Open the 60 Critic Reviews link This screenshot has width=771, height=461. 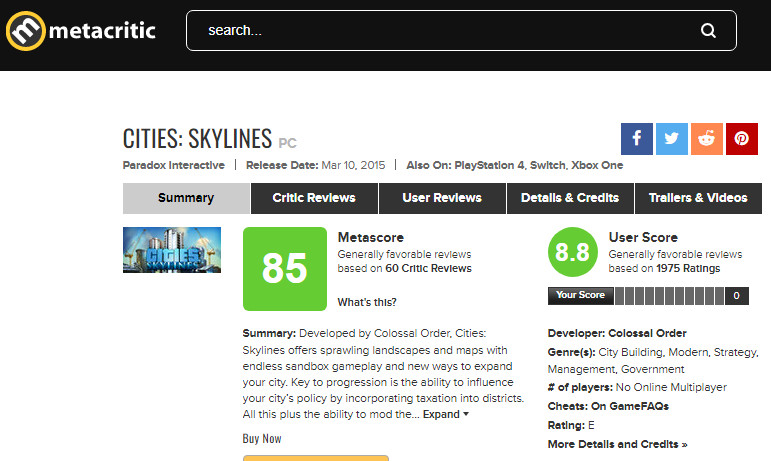(x=428, y=268)
